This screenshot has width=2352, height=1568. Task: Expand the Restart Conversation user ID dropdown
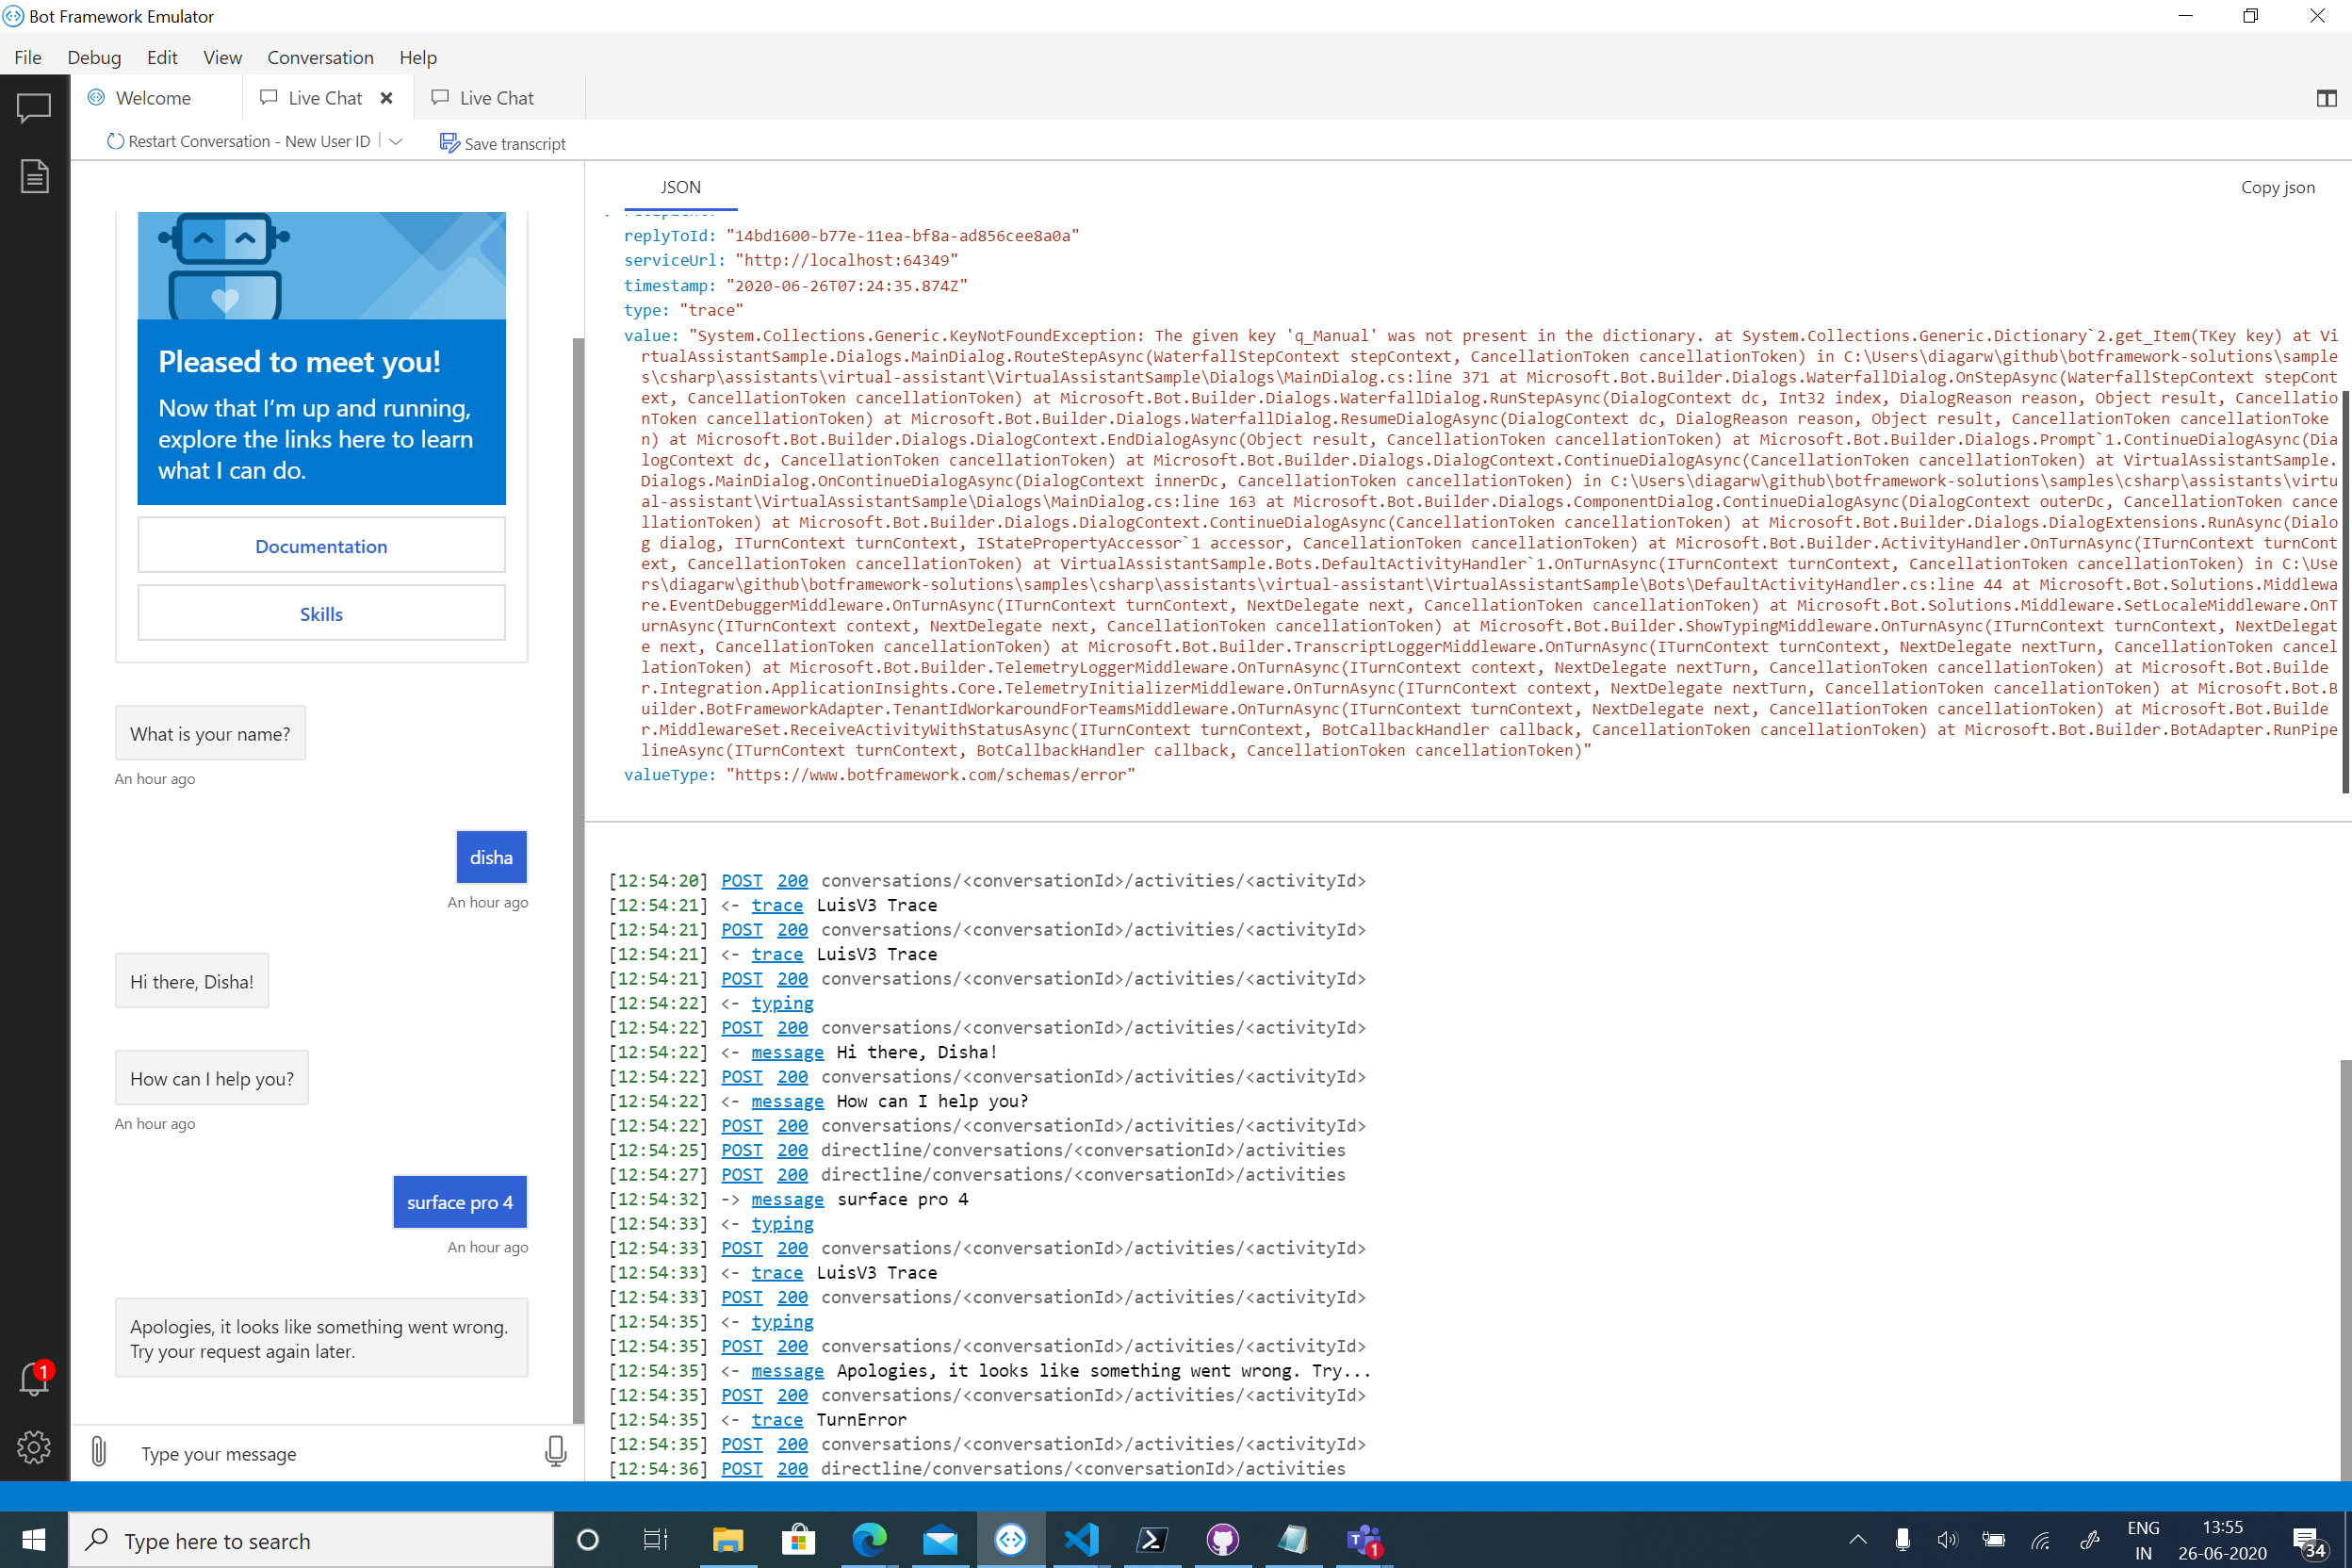tap(397, 141)
